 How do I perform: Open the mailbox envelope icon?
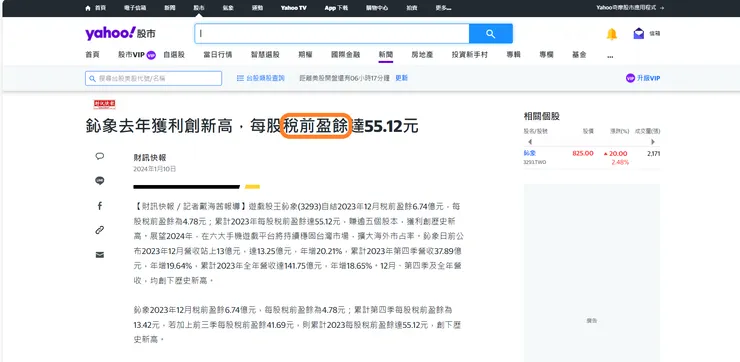point(639,34)
